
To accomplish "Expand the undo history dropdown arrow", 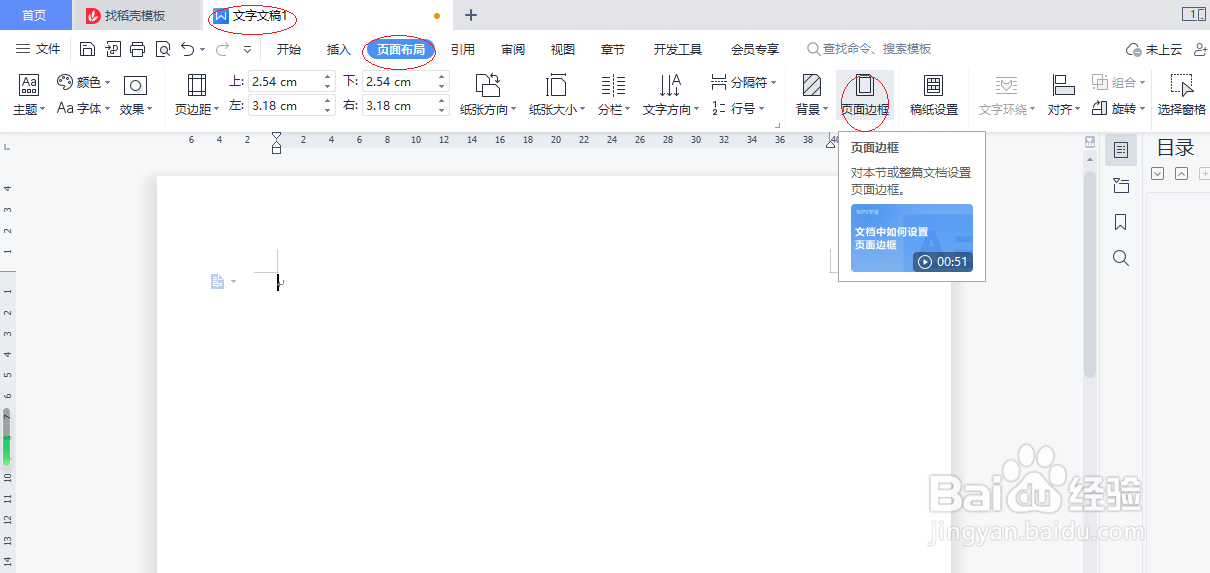I will click(203, 49).
